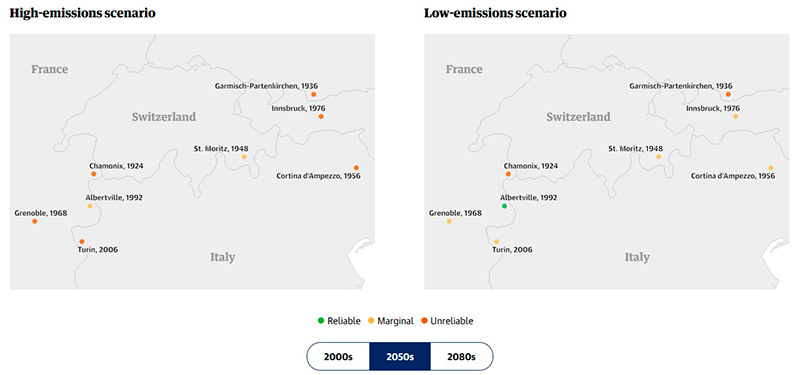The height and width of the screenshot is (375, 800).
Task: Click the Unreliable legend dot
Action: pos(424,321)
